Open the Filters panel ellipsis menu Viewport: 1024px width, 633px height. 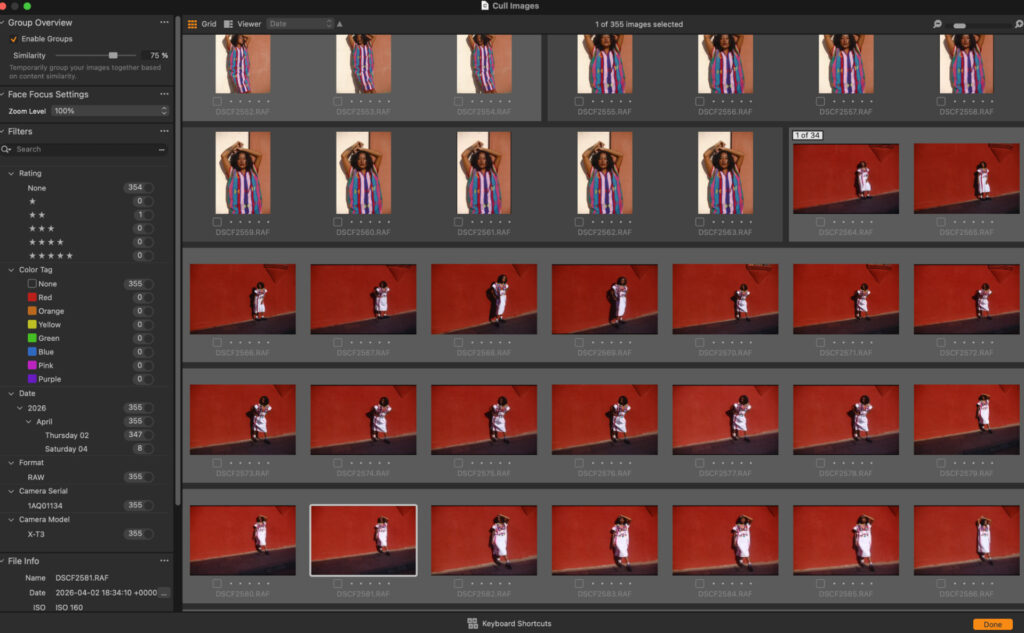pyautogui.click(x=165, y=130)
